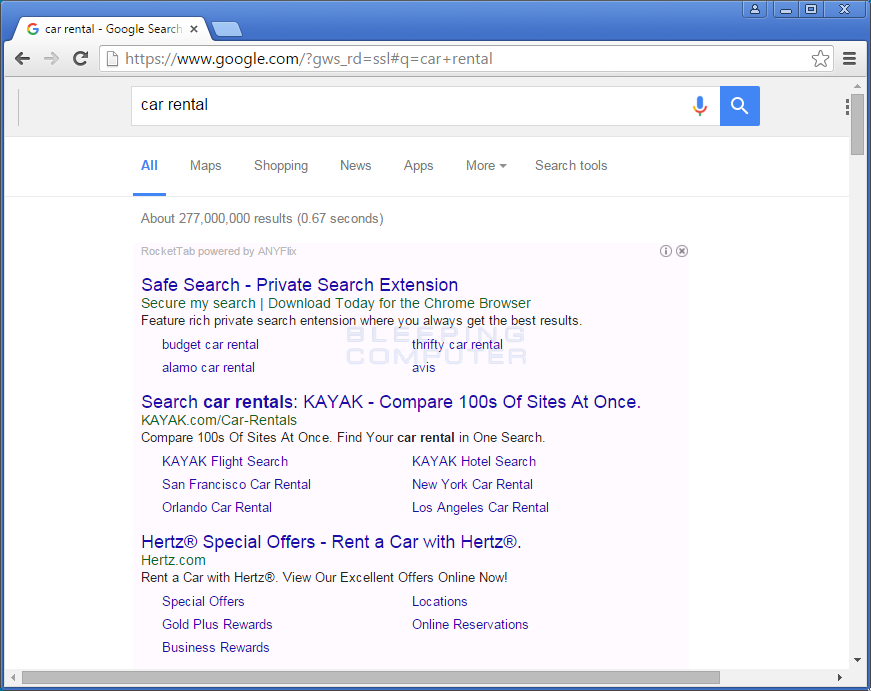Click the About 277,000,000 results text
The image size is (871, 691).
(262, 218)
